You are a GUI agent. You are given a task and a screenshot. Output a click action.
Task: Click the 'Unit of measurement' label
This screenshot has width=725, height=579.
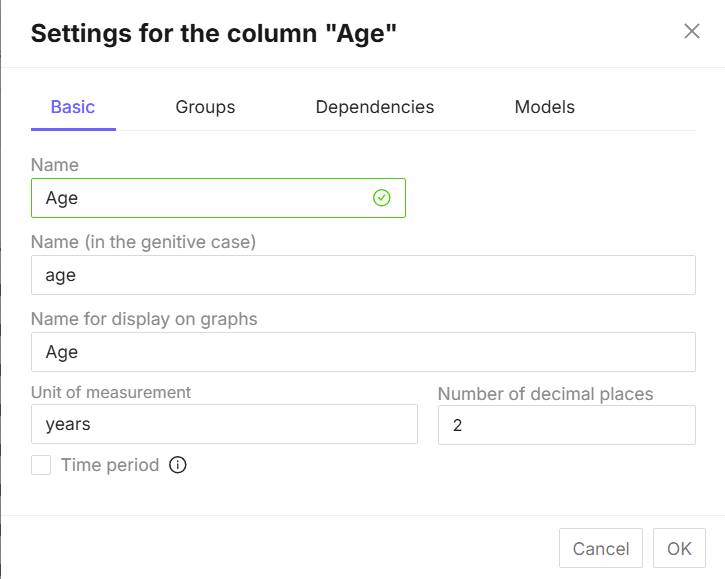click(111, 392)
